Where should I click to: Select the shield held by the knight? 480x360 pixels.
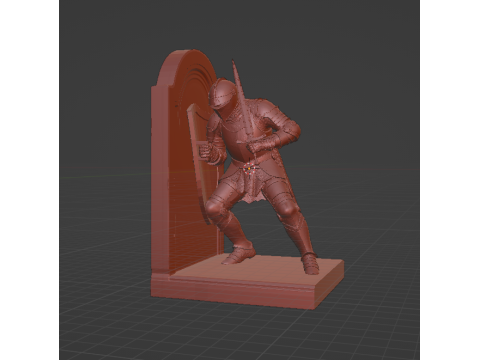click(x=200, y=163)
